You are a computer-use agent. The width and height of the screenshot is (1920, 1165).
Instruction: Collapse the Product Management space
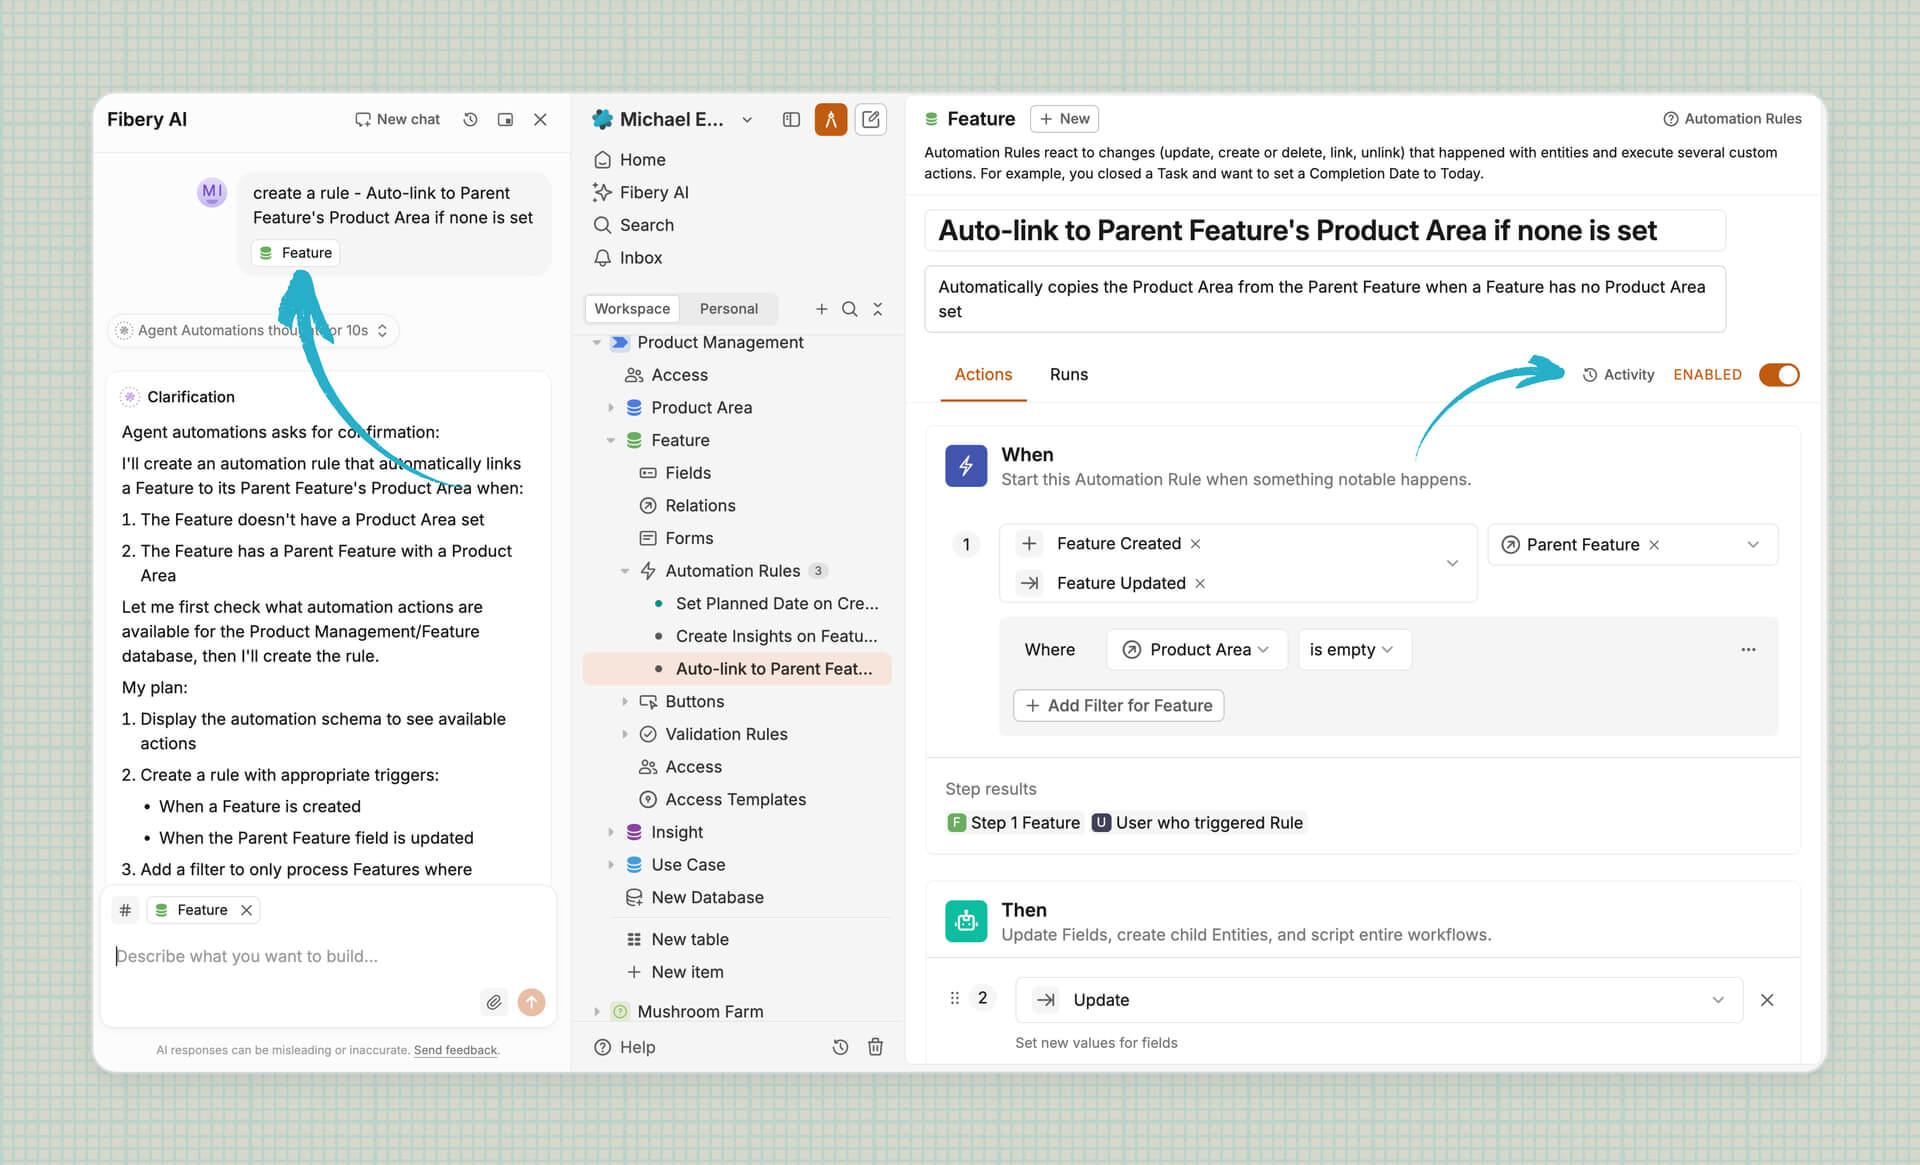coord(597,342)
